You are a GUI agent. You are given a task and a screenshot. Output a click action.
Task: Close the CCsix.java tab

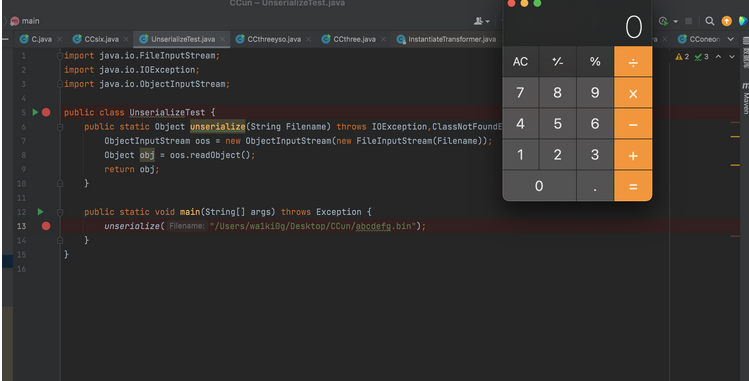tap(126, 39)
